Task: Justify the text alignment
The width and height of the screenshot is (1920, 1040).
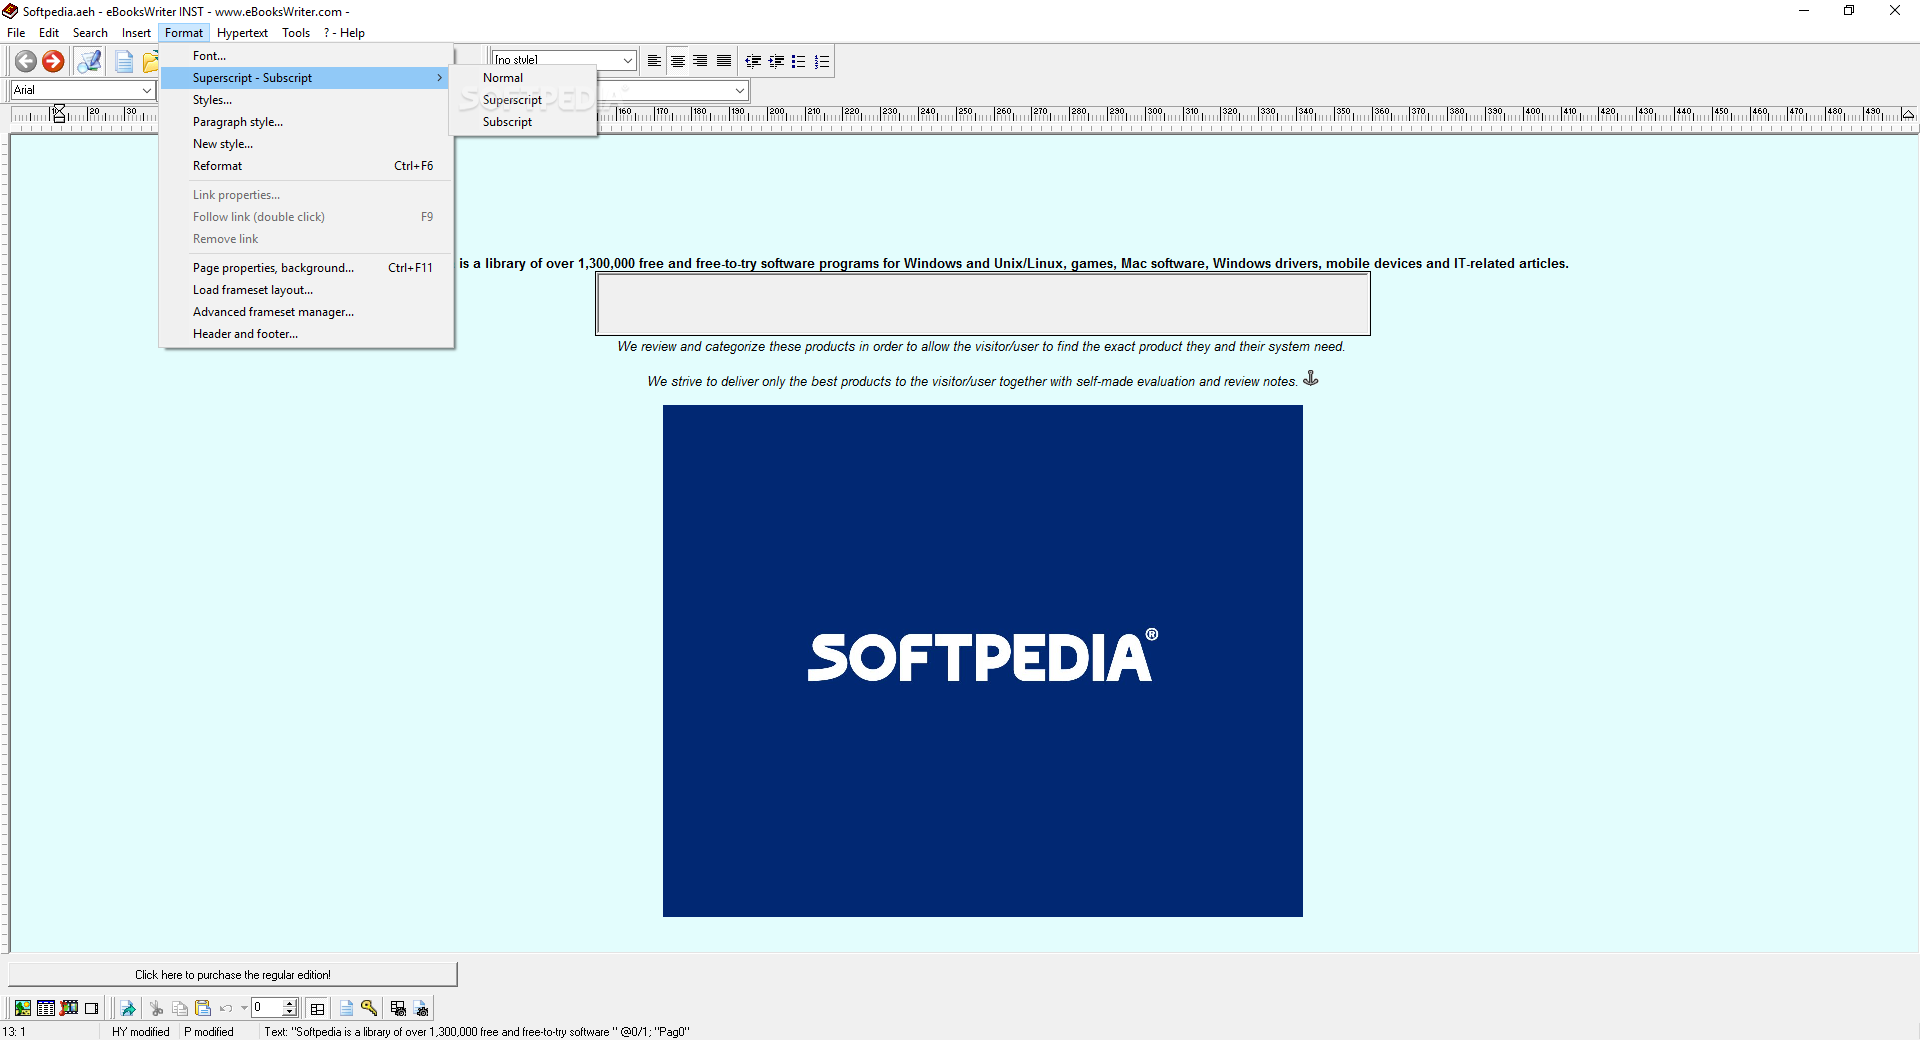Action: [724, 61]
